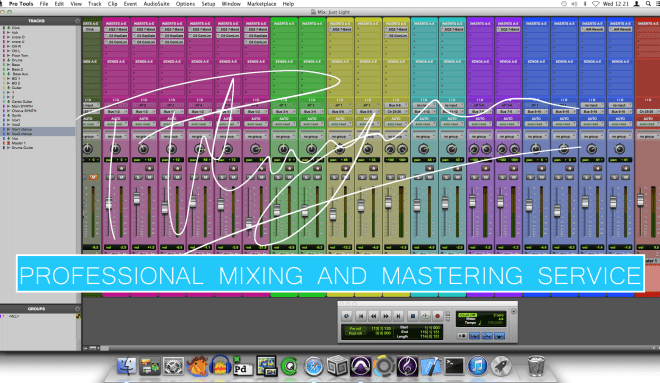
Task: Click the Master 1 track type icon
Action: [8, 143]
